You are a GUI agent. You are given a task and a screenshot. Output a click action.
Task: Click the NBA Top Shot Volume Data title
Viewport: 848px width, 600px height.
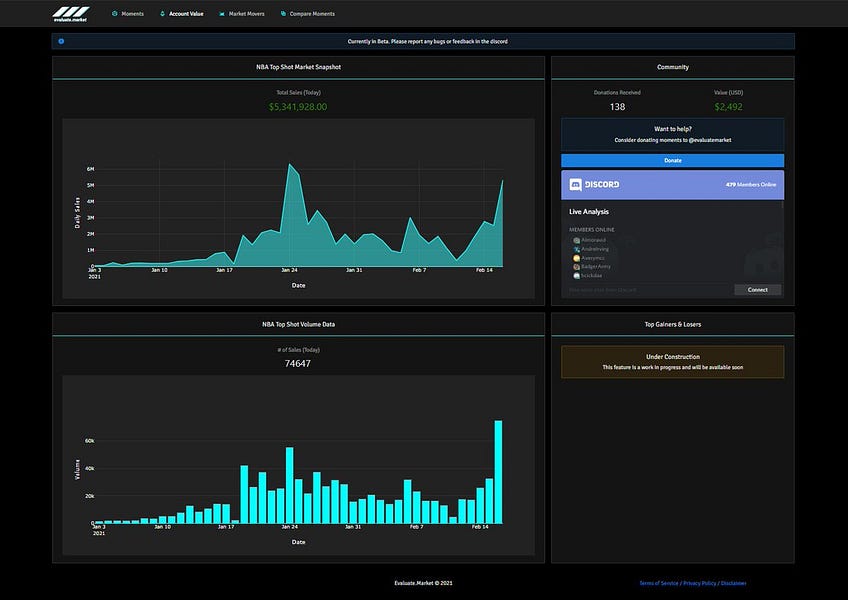tap(299, 324)
